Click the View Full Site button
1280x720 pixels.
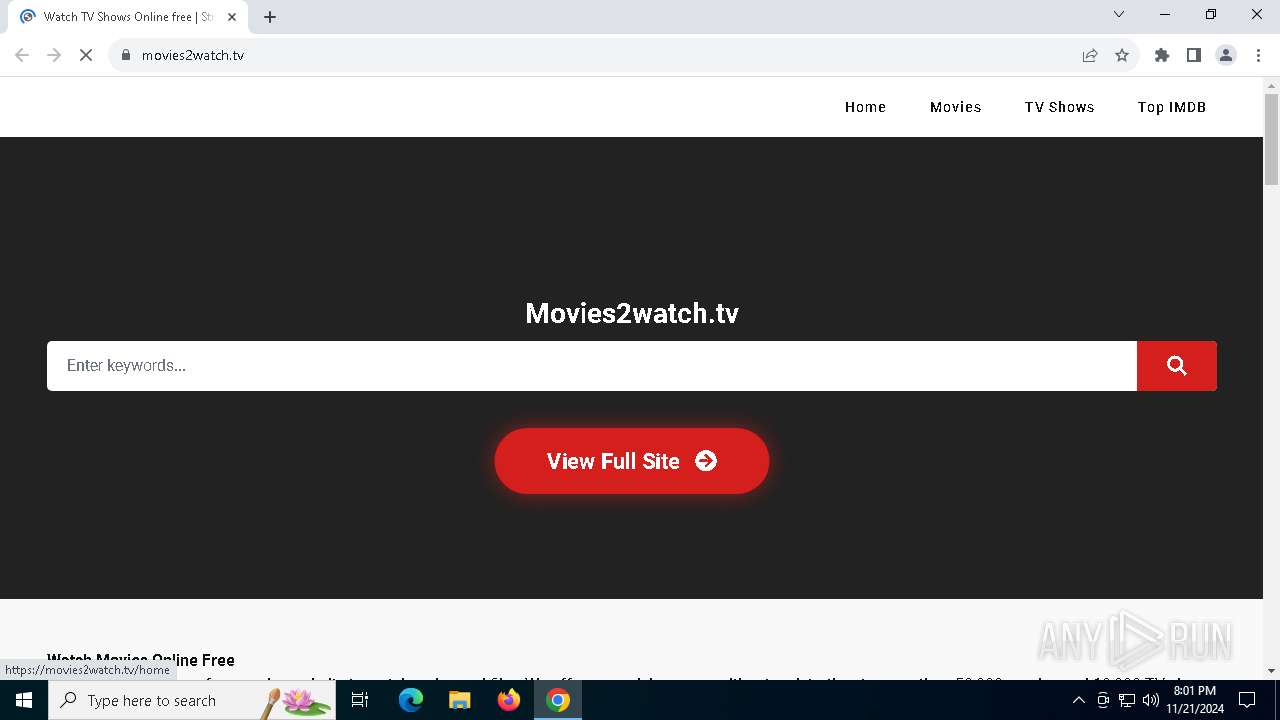point(632,461)
